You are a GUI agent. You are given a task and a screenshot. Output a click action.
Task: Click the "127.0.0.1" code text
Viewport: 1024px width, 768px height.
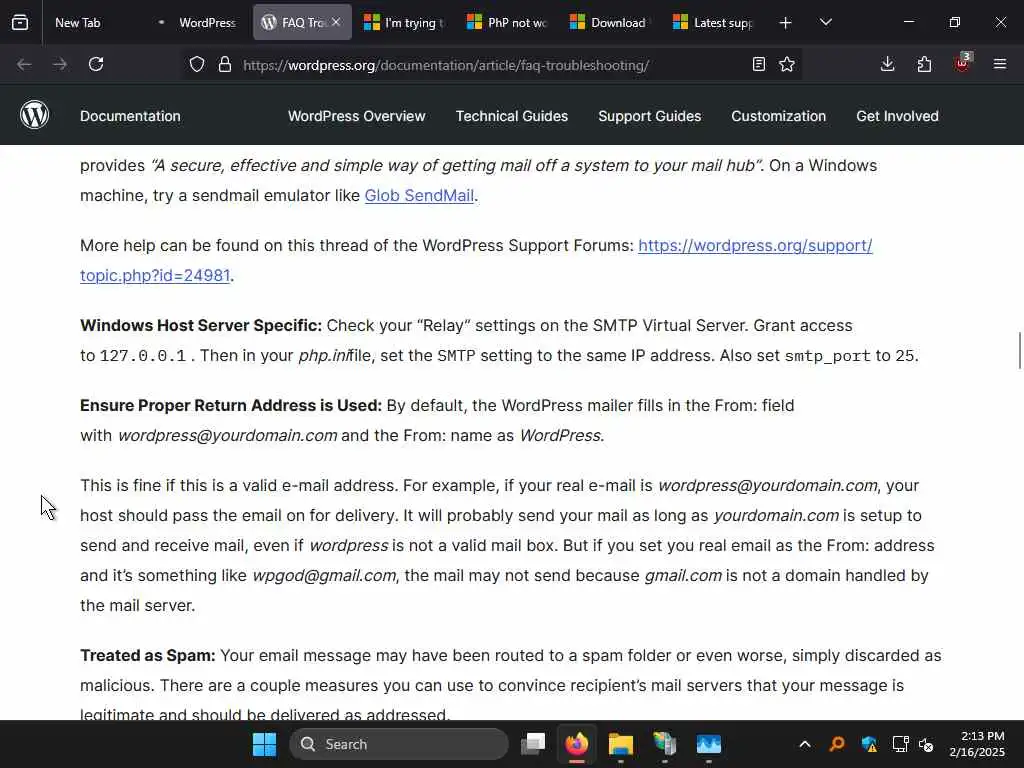tap(142, 356)
